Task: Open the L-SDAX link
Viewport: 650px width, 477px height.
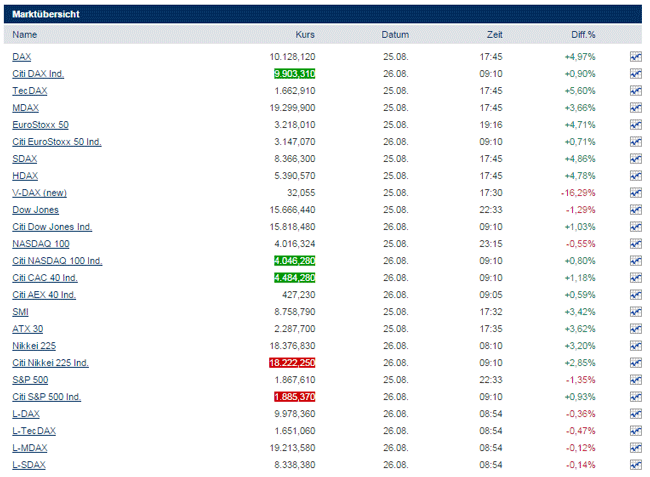Action: pos(29,465)
